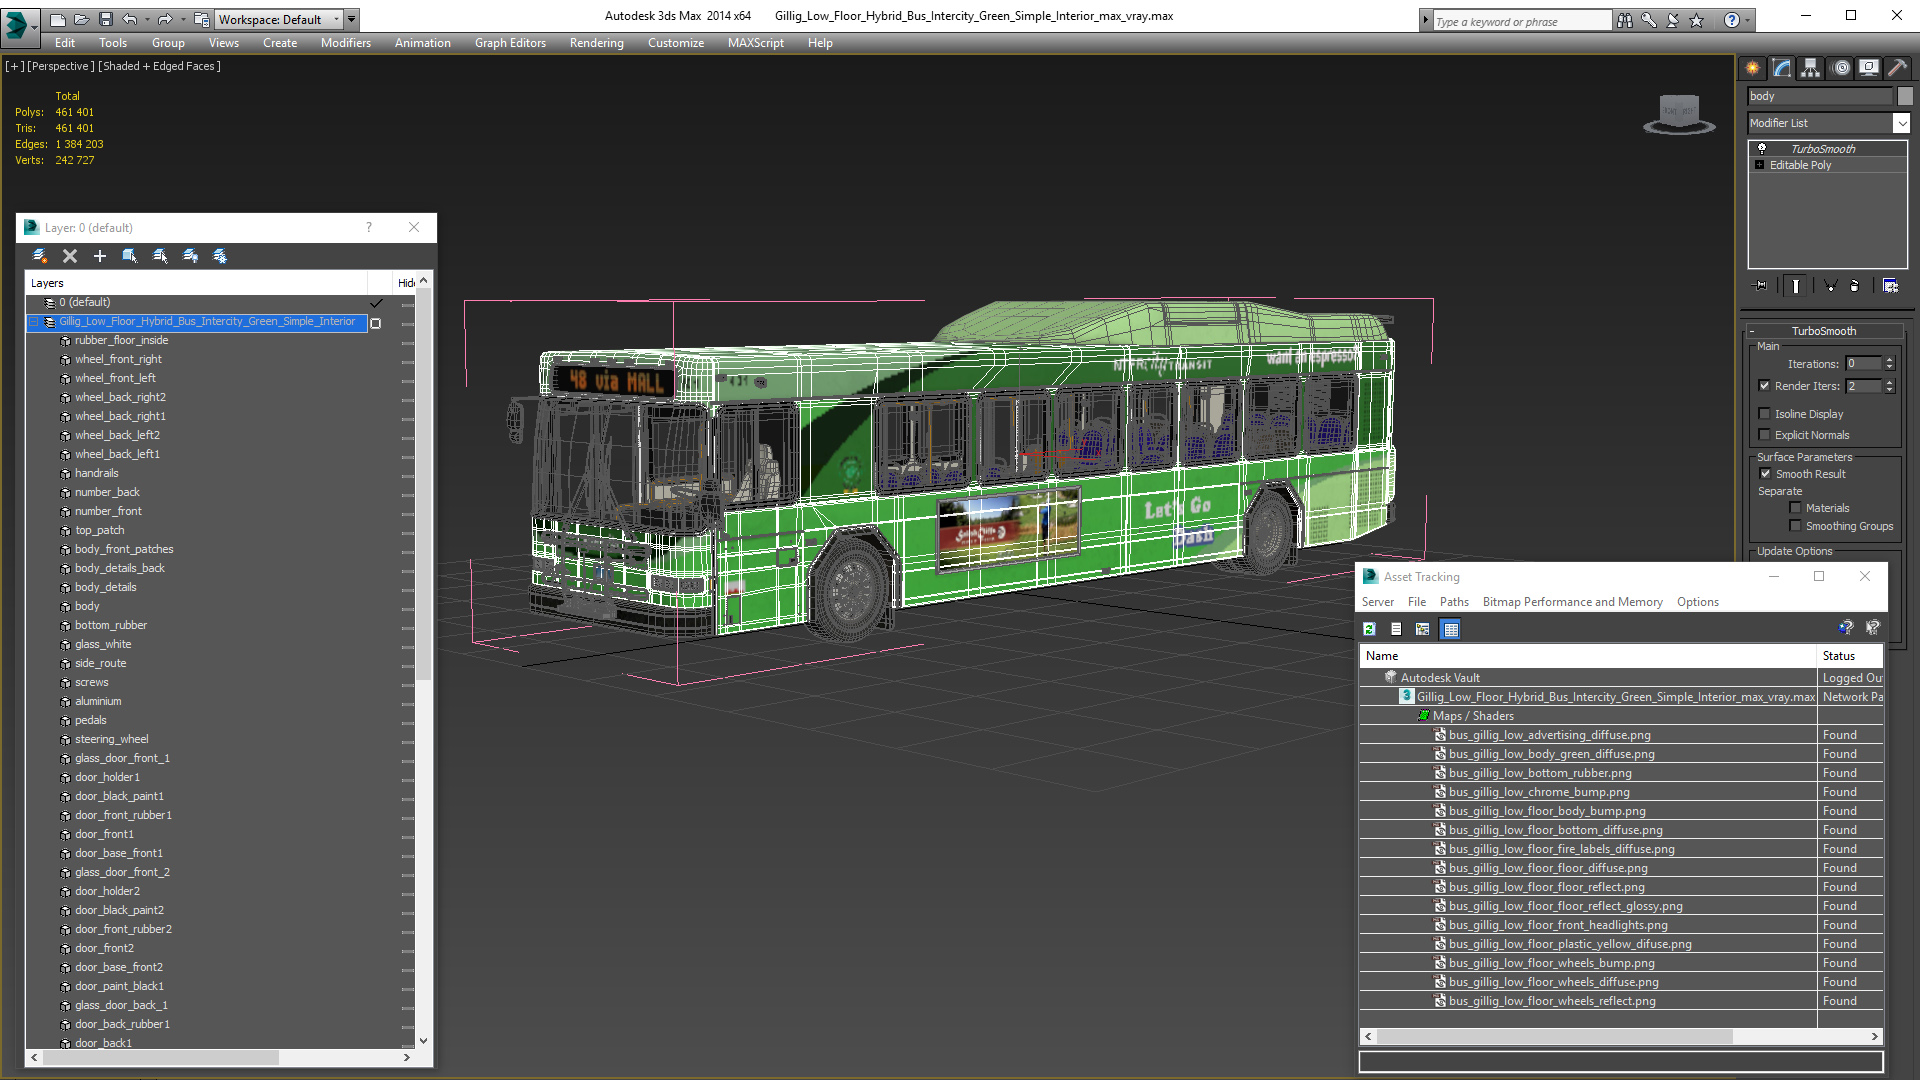Enable the Isoline Display checkbox
This screenshot has height=1080, width=1920.
pos(1765,414)
